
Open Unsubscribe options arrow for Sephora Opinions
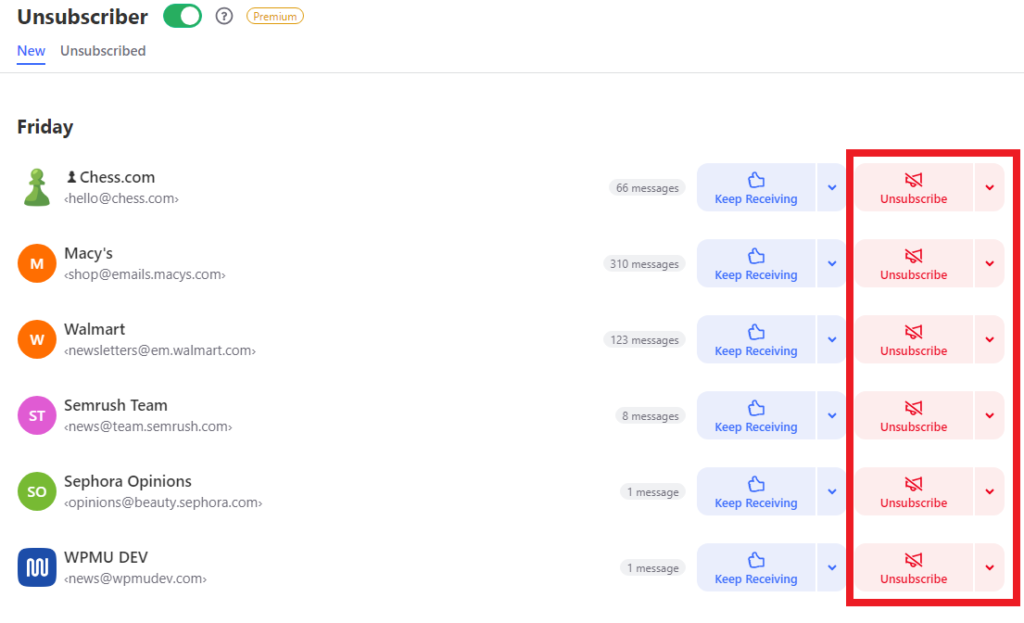(x=989, y=491)
